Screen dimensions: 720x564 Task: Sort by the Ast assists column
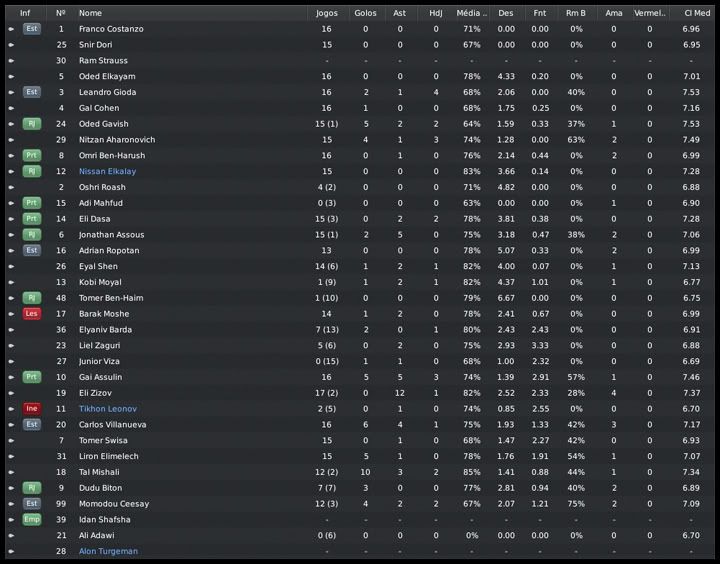(x=400, y=13)
